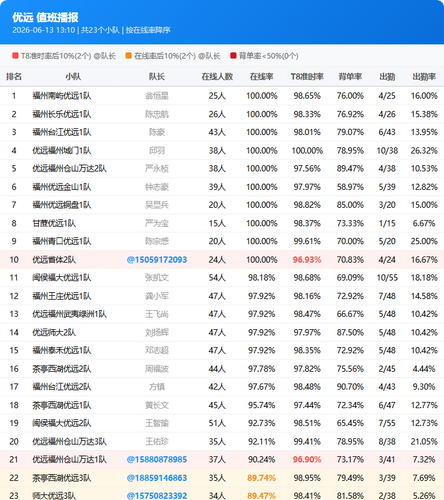Select team name 福州王庄优远1队
This screenshot has height=500, width=444.
[x=62, y=296]
